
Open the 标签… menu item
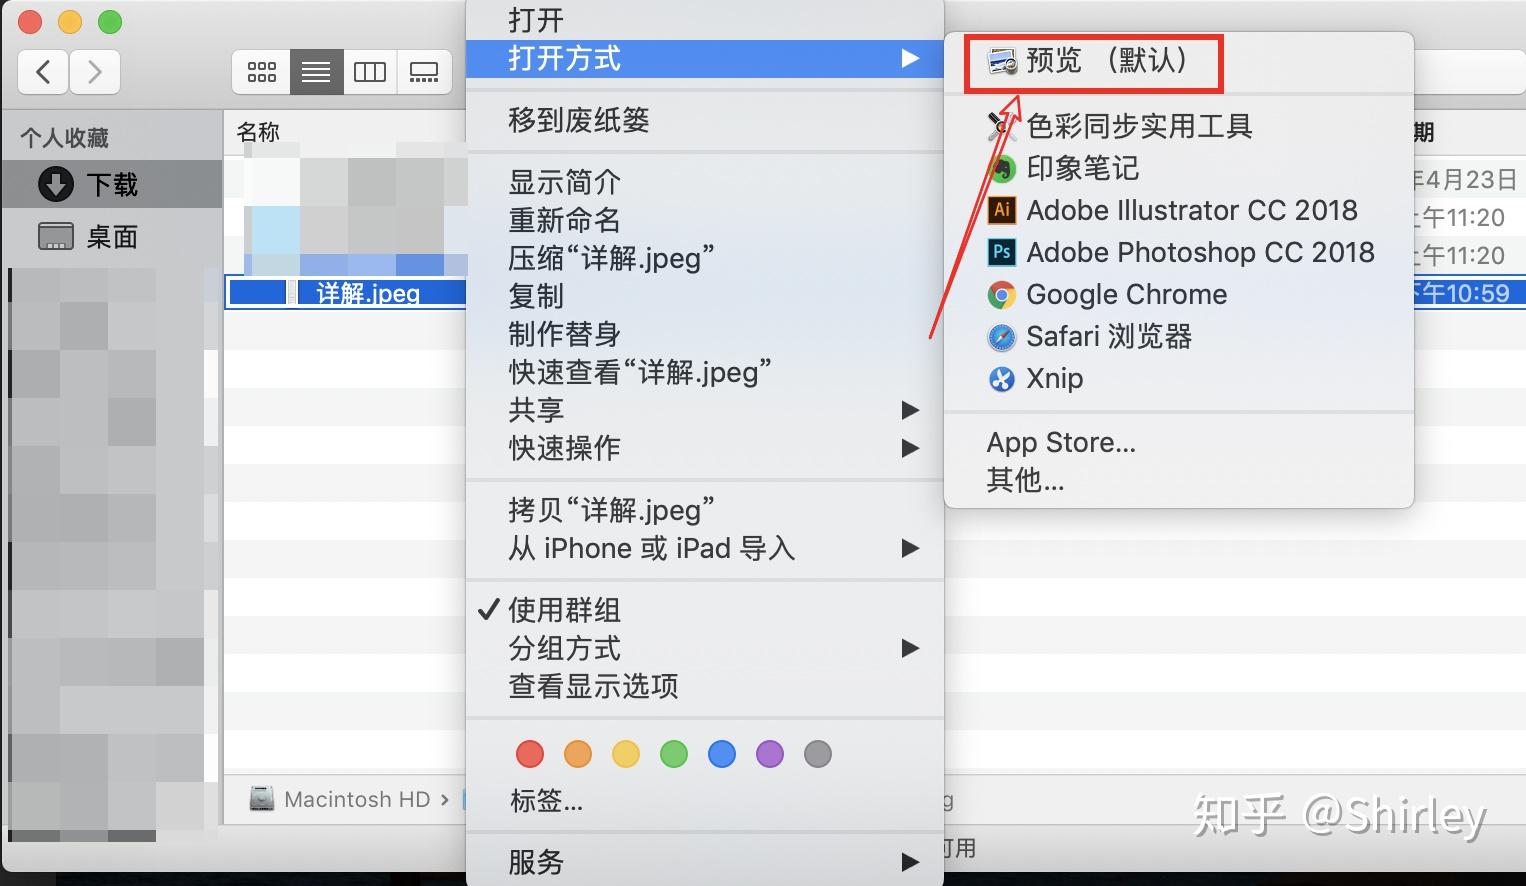(x=705, y=800)
